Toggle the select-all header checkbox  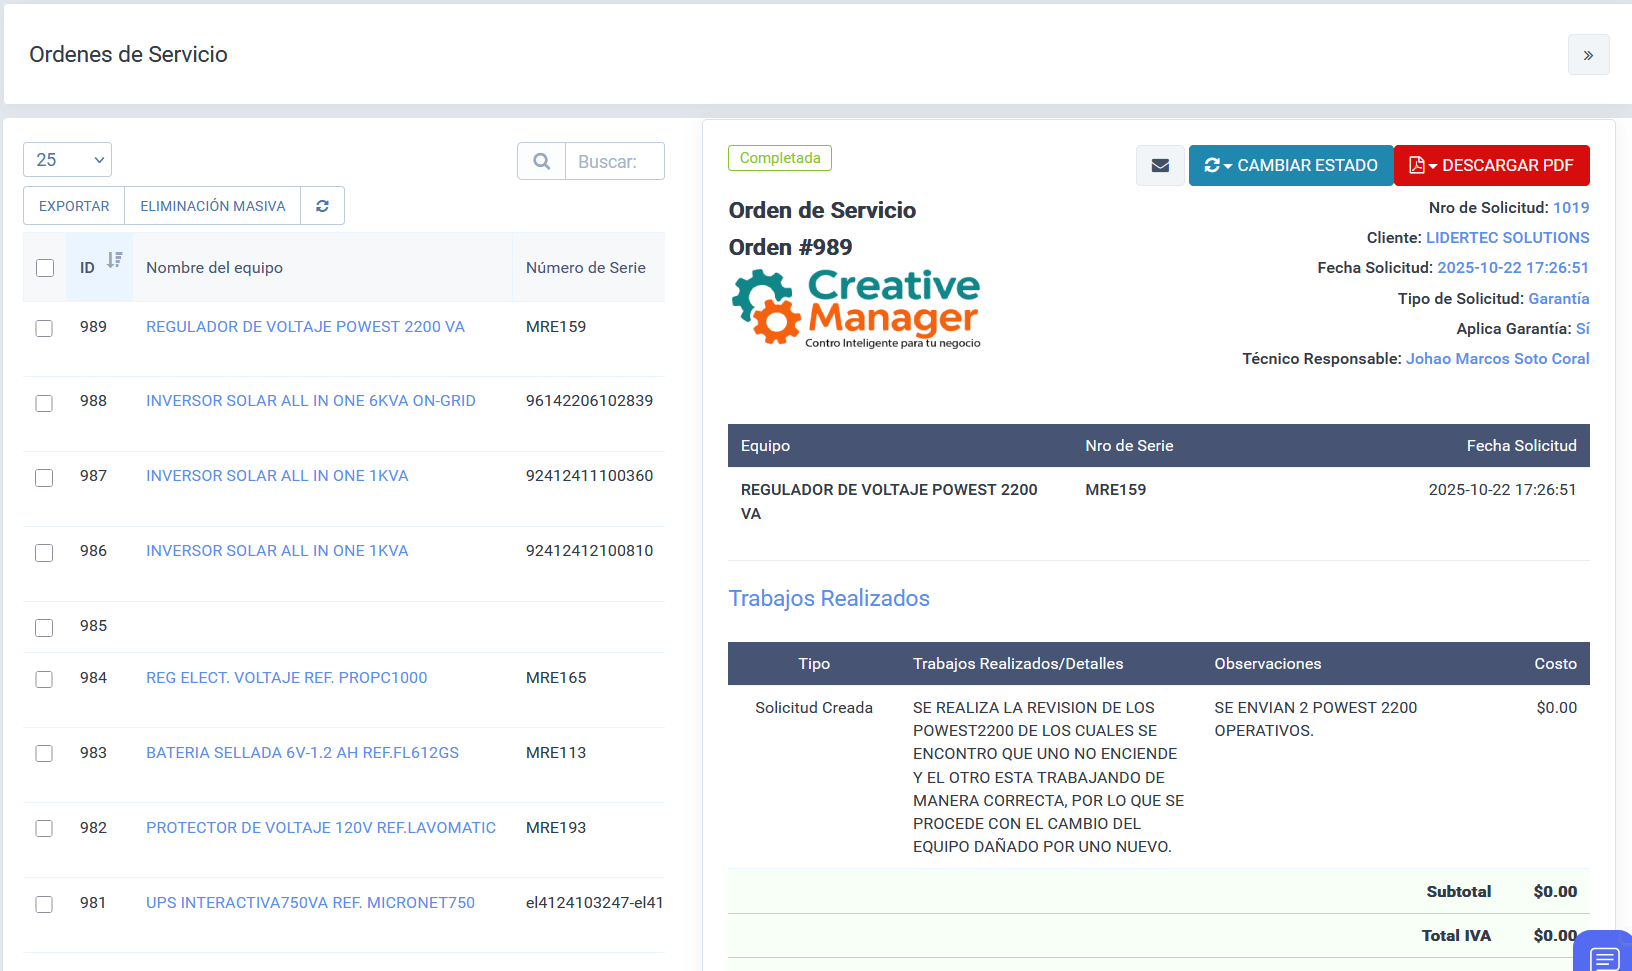tap(45, 268)
